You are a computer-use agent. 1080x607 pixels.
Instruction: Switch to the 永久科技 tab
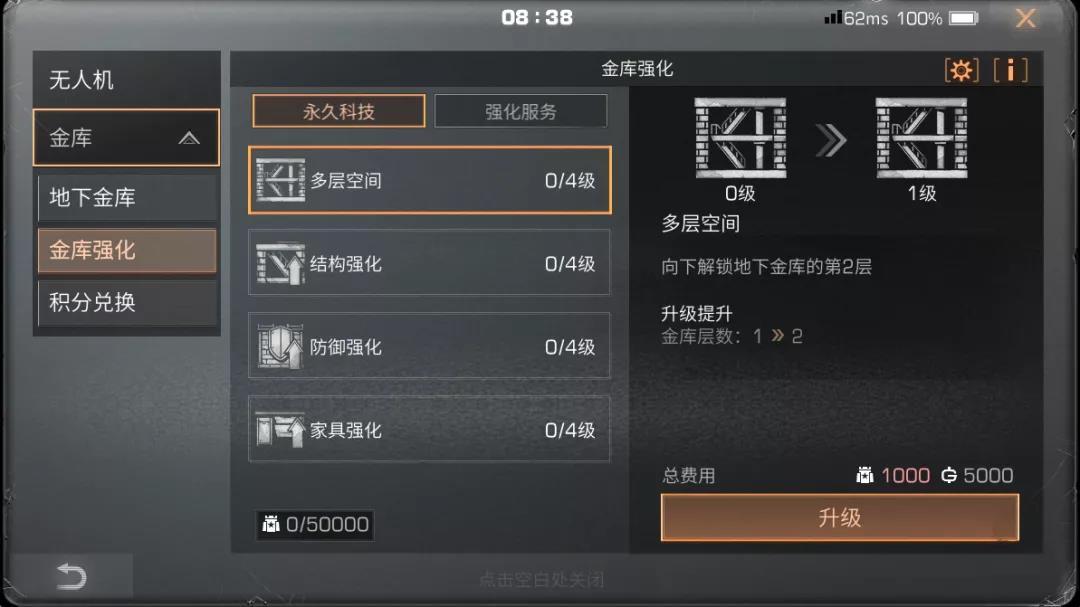339,111
